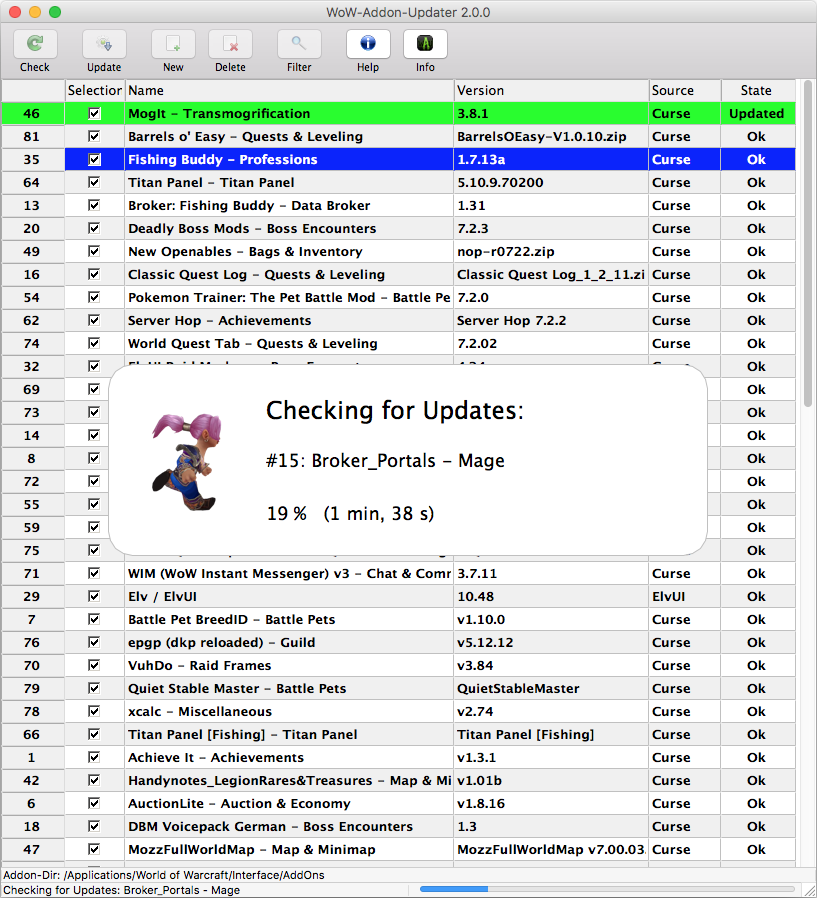The height and width of the screenshot is (898, 817).
Task: Select Server Hop – Achievements row
Action: 398,320
